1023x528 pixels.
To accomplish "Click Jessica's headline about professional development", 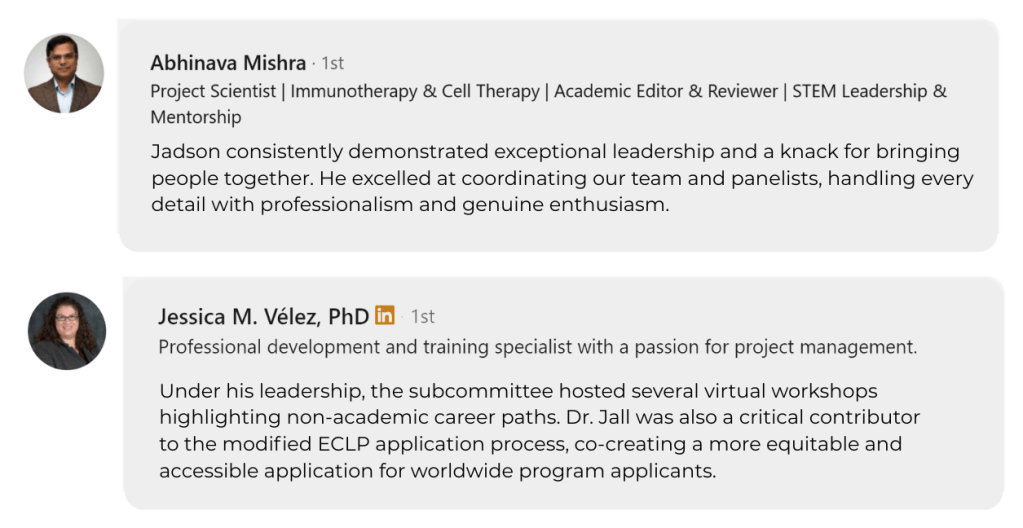I will pos(537,347).
